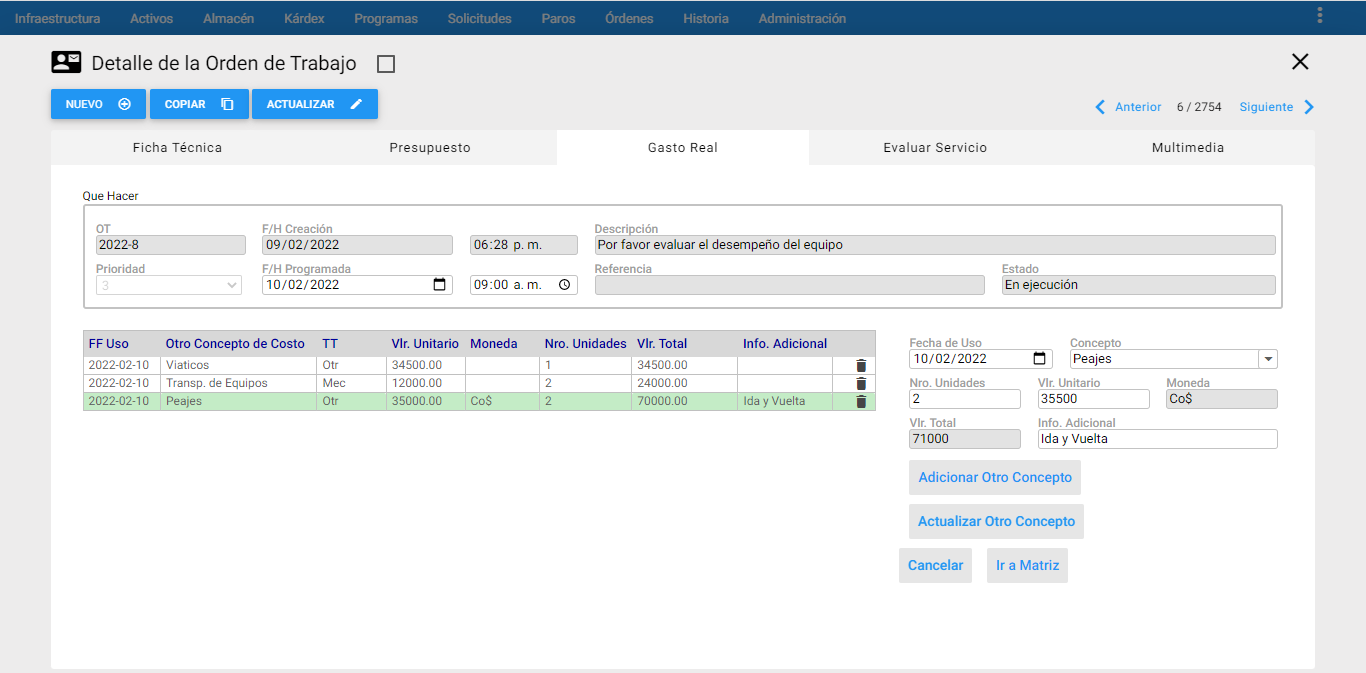Open calendar picker for F/H Programada
Viewport: 1366px width, 673px height.
click(x=440, y=285)
